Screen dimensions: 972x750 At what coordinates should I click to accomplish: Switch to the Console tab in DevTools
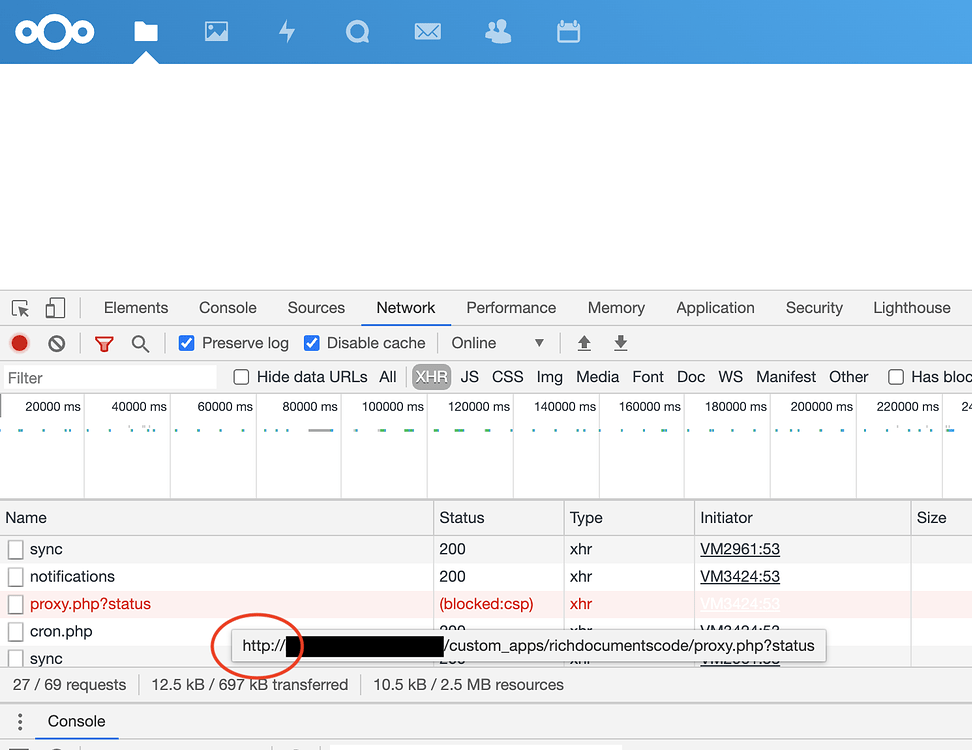tap(228, 307)
